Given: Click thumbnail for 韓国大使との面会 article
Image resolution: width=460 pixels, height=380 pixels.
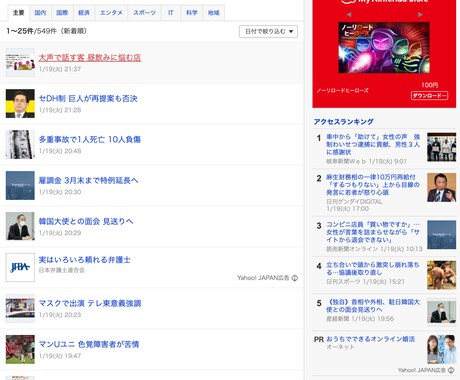Looking at the screenshot, I should pos(20,226).
